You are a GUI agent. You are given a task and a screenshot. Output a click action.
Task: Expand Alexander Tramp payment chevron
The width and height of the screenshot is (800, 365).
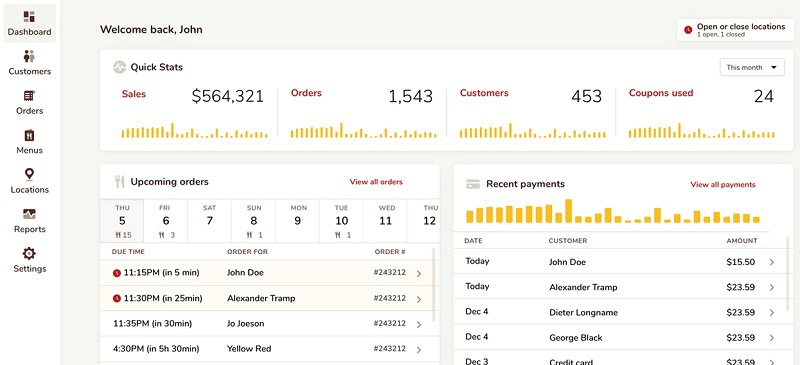pos(771,287)
